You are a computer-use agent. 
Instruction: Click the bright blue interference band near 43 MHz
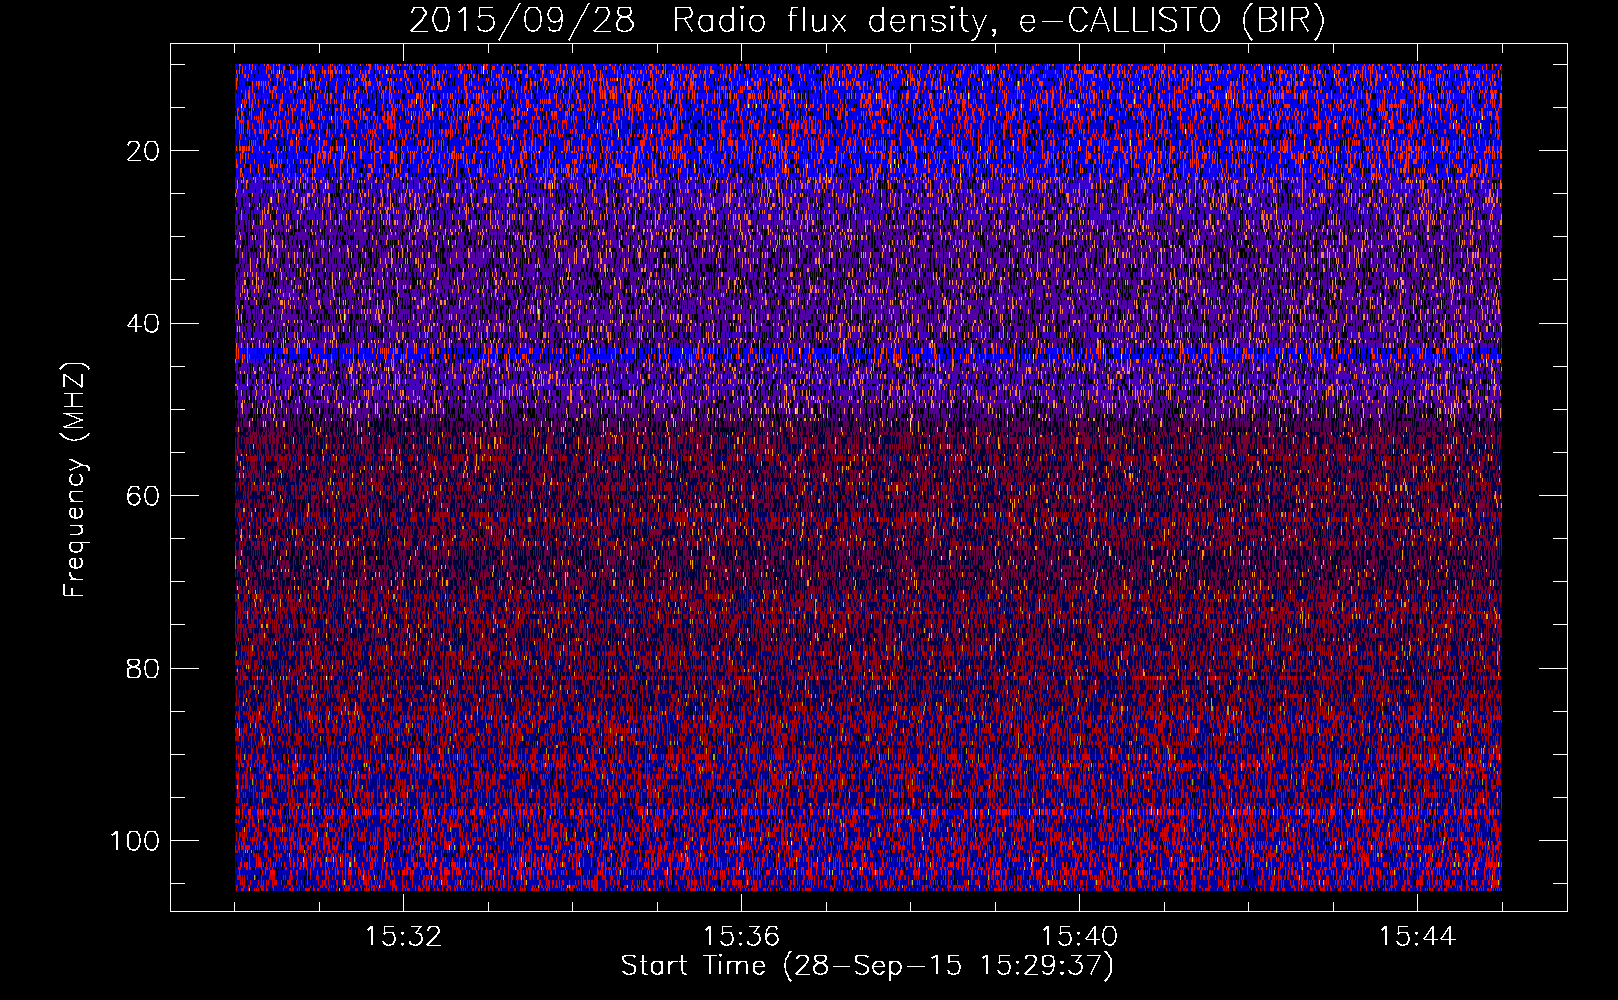868,353
